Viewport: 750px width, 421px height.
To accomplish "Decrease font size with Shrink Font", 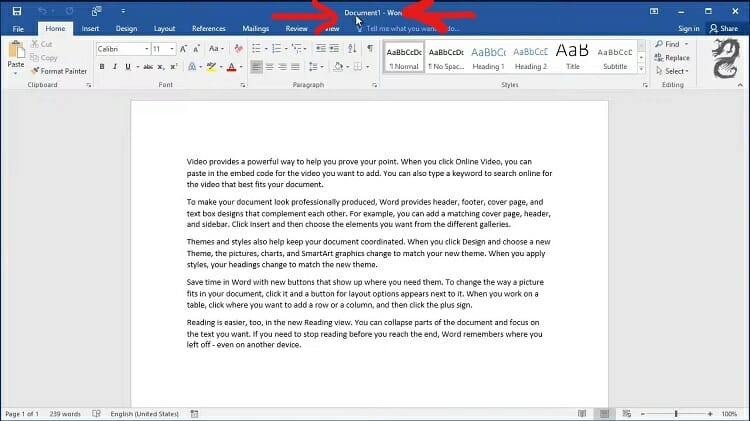I will [x=196, y=49].
